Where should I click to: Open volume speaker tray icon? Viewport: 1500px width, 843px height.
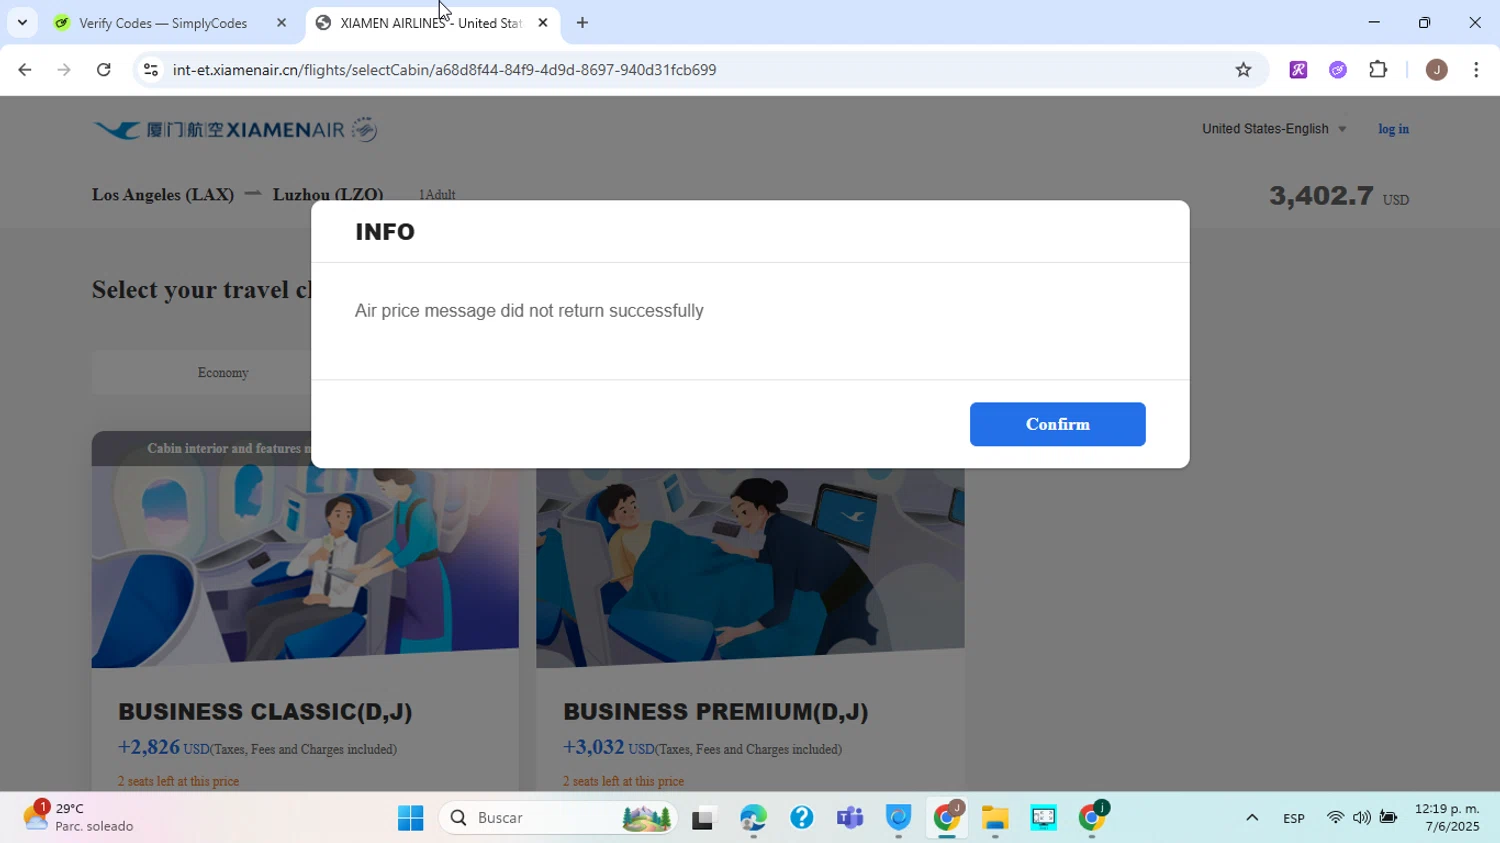click(1361, 818)
